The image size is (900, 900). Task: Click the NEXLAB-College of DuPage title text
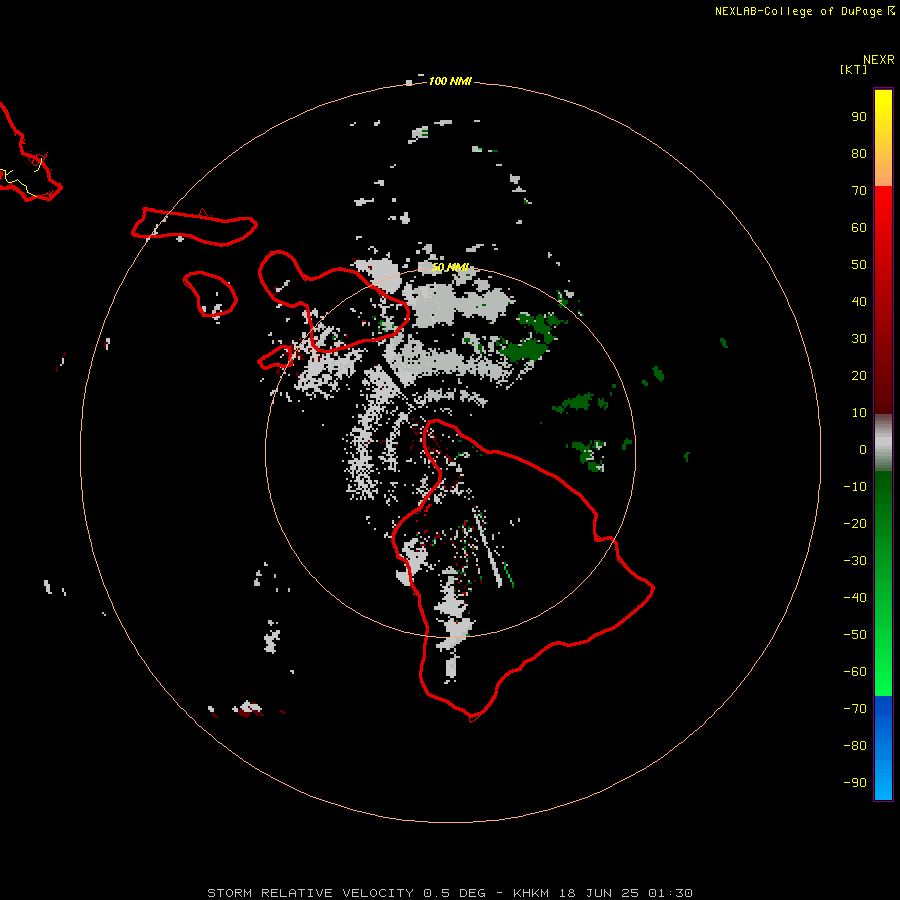[798, 11]
